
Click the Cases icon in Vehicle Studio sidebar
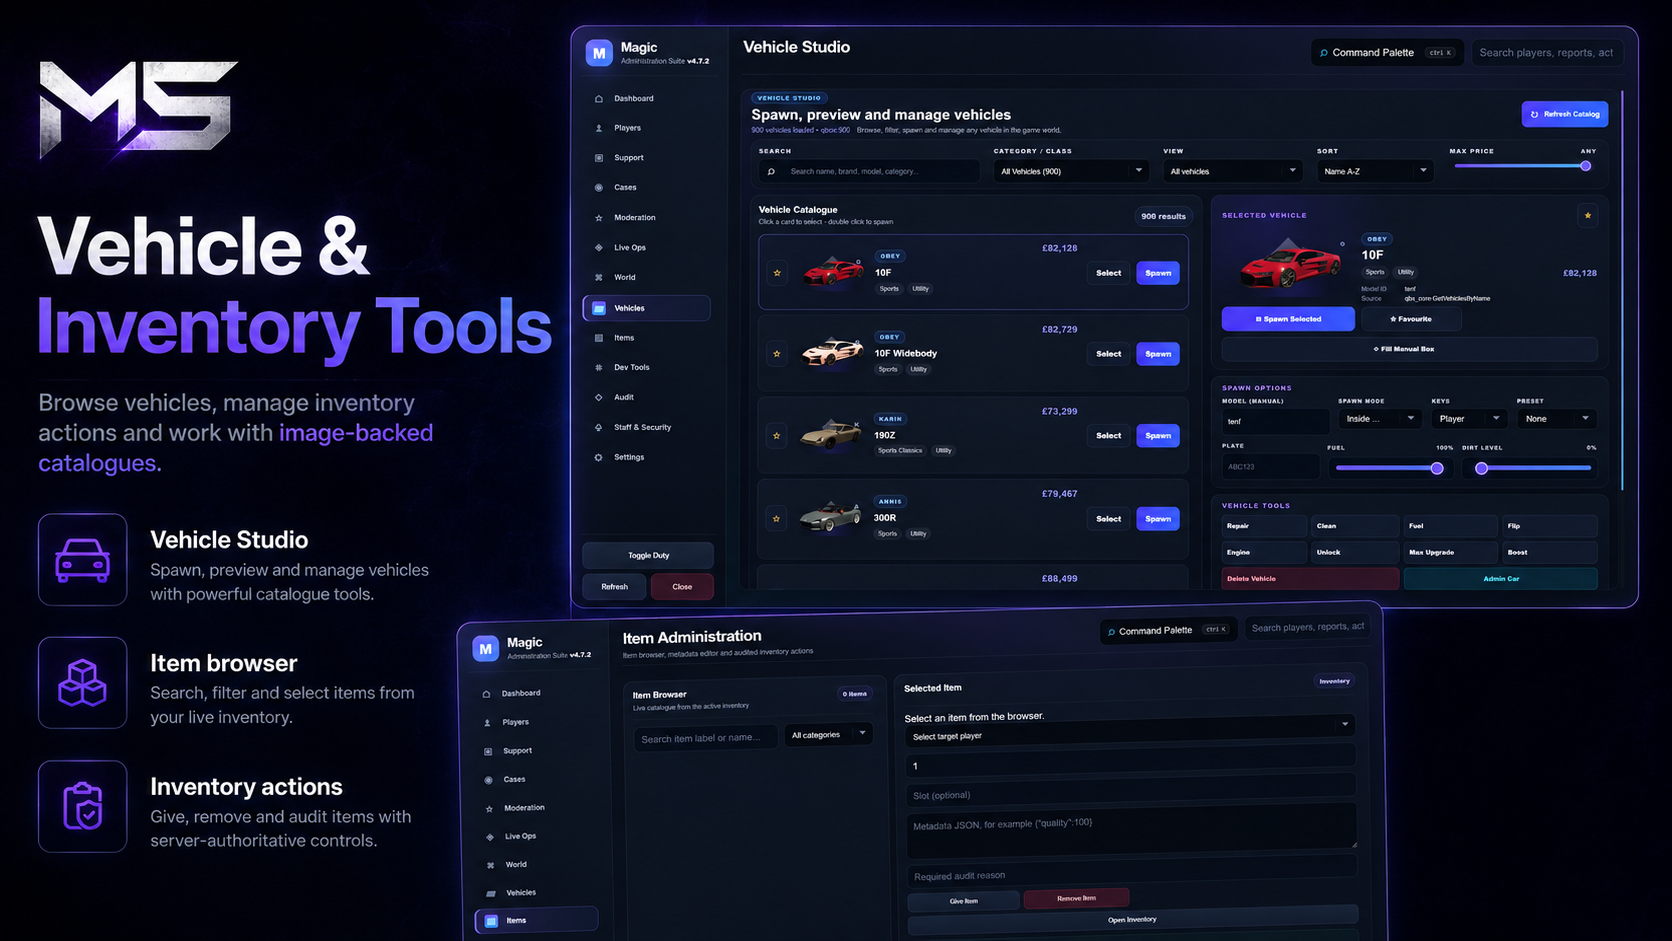click(599, 187)
